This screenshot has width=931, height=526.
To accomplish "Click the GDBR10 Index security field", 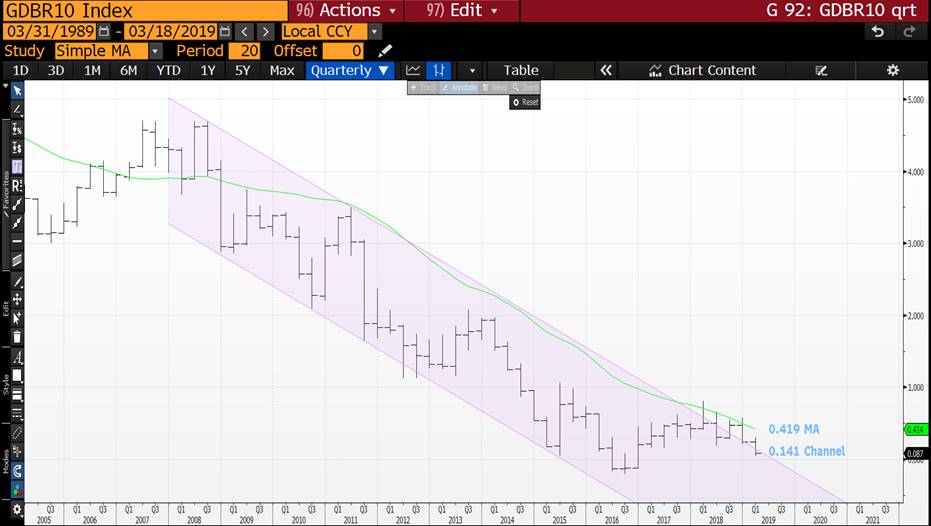I will [145, 11].
